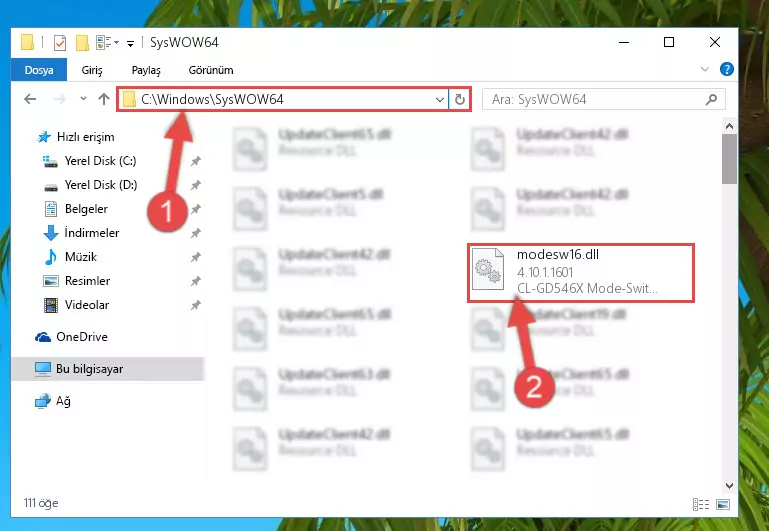Screen dimensions: 769x531
Task: Open Yerel Disk (D:) in the sidebar
Action: [x=101, y=185]
